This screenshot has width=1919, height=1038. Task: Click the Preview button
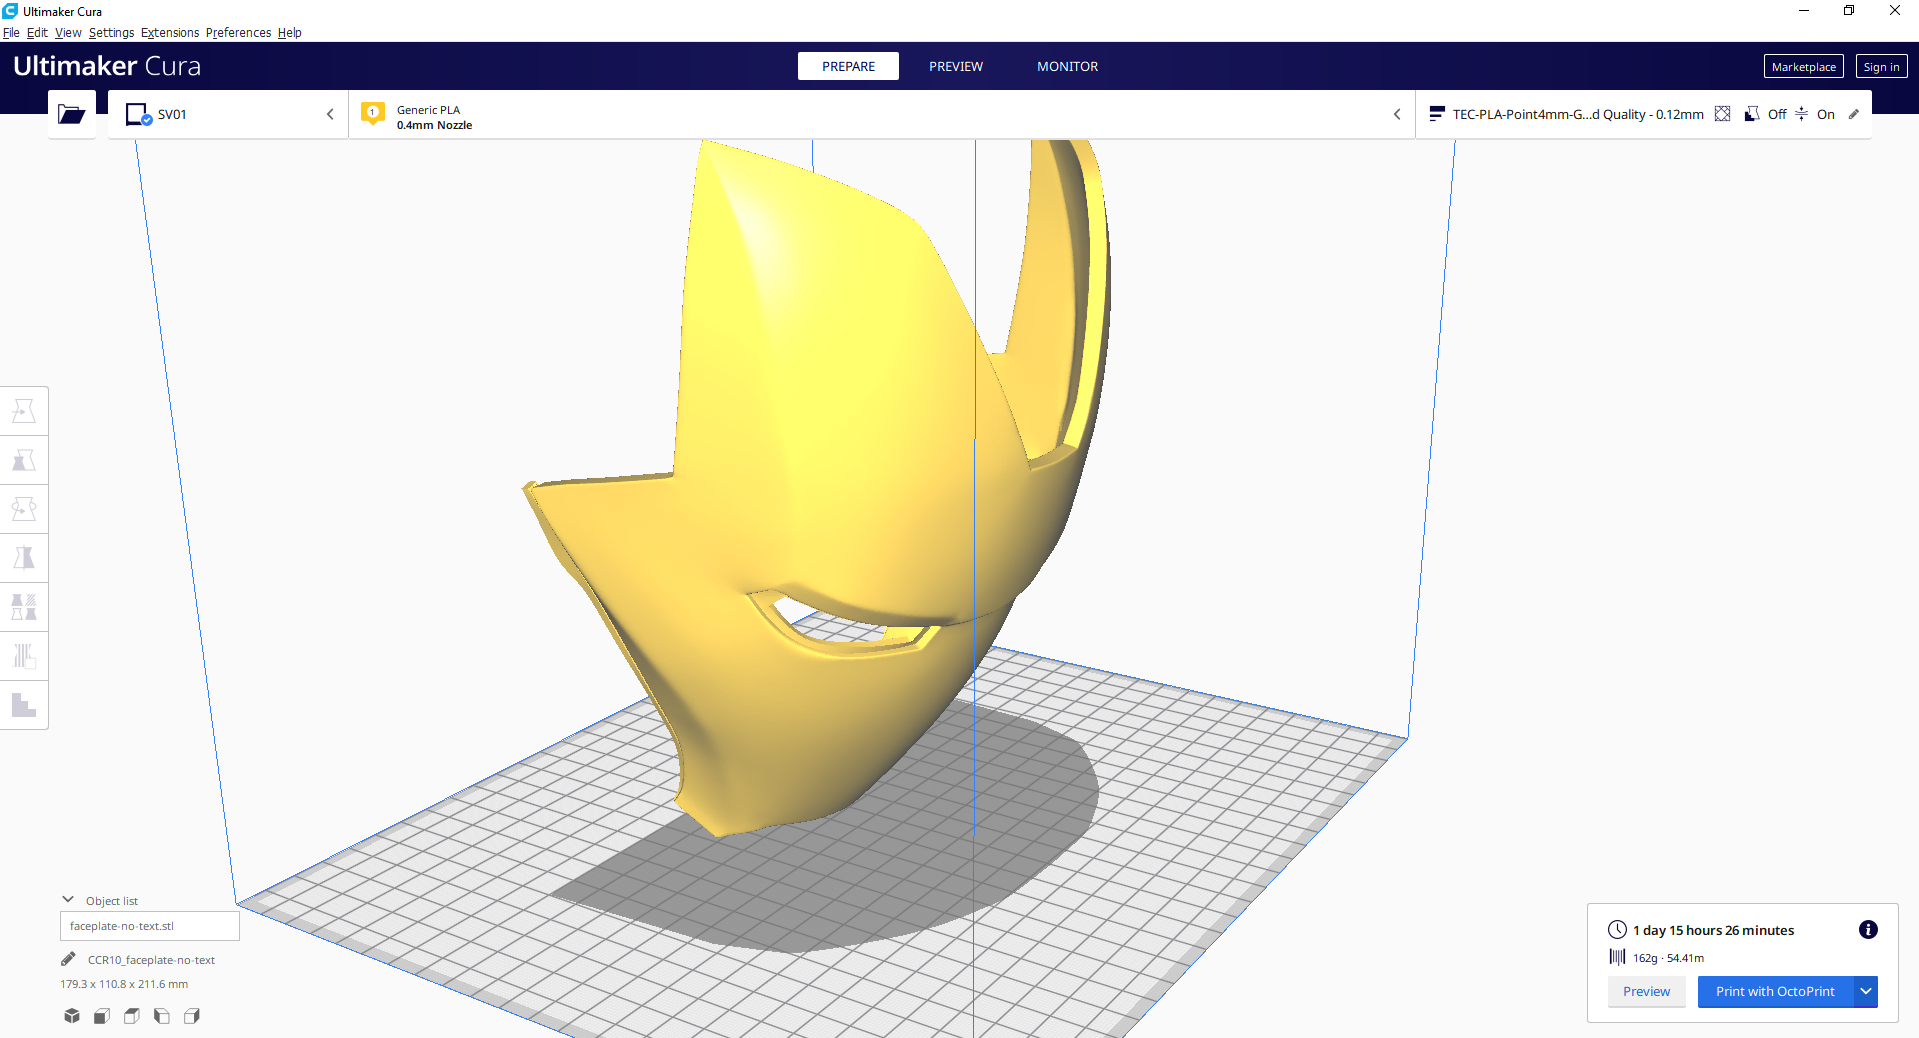pyautogui.click(x=1646, y=991)
